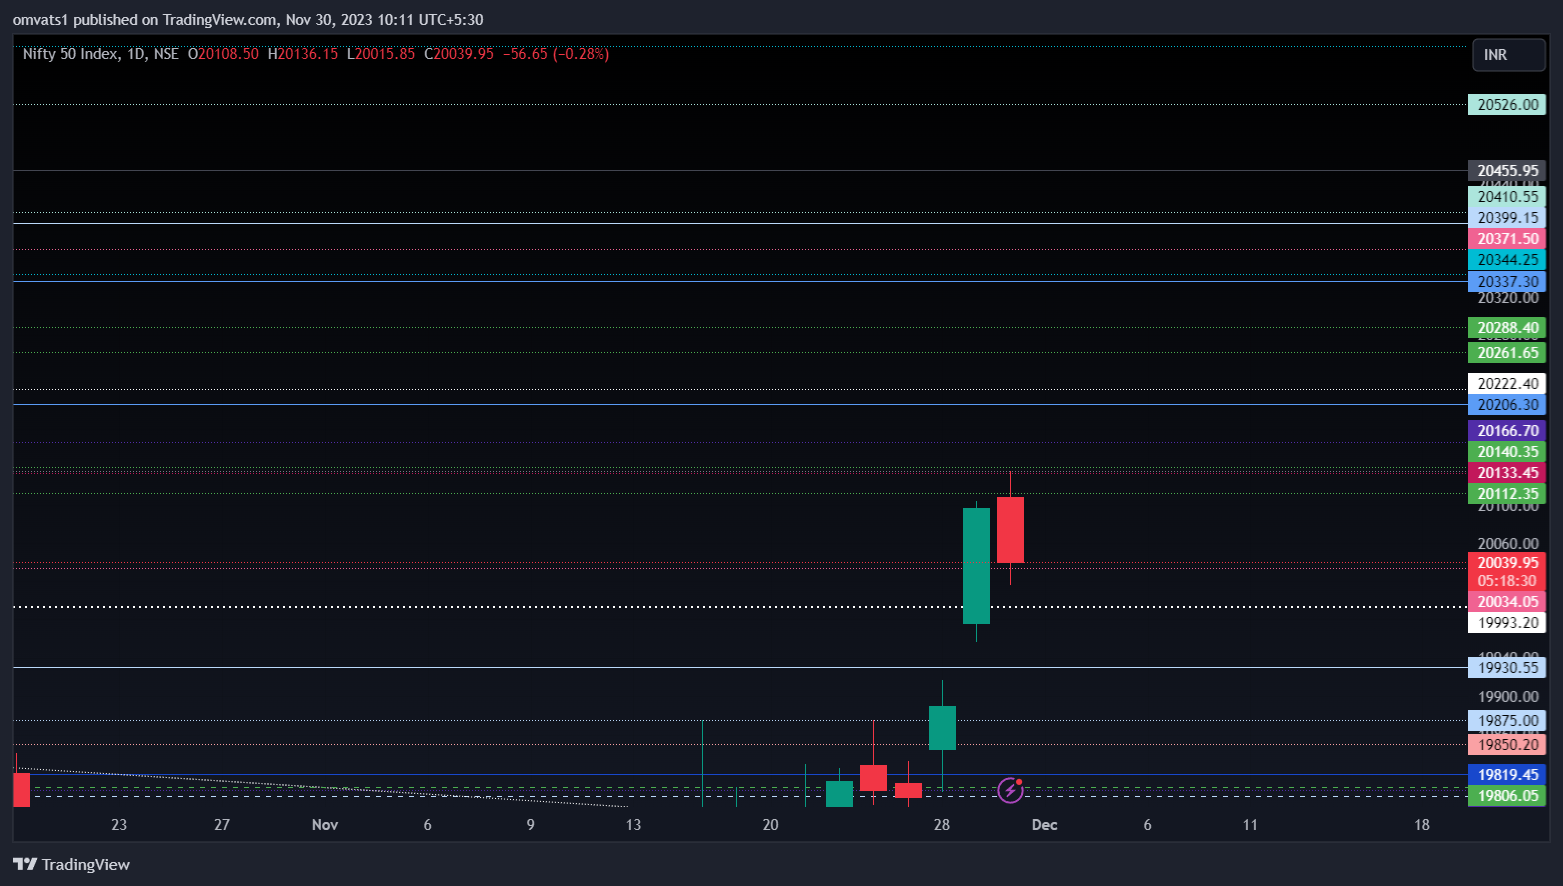This screenshot has width=1563, height=886.
Task: Select the 20034.05 pink price label
Action: point(1507,602)
